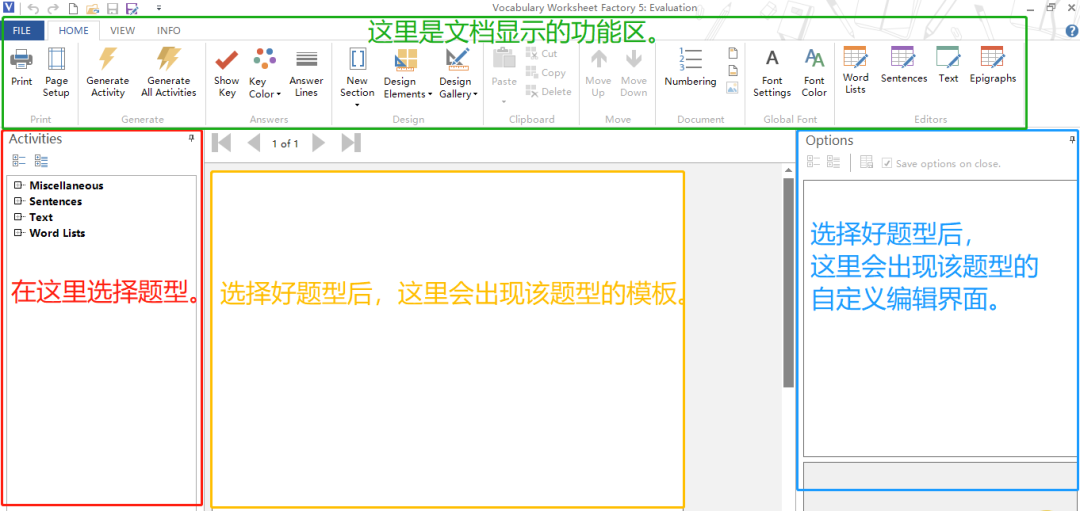Open the Customize Quick Access Toolbar dropdown
Screen dimensions: 1080x511
pyautogui.click(x=159, y=8)
